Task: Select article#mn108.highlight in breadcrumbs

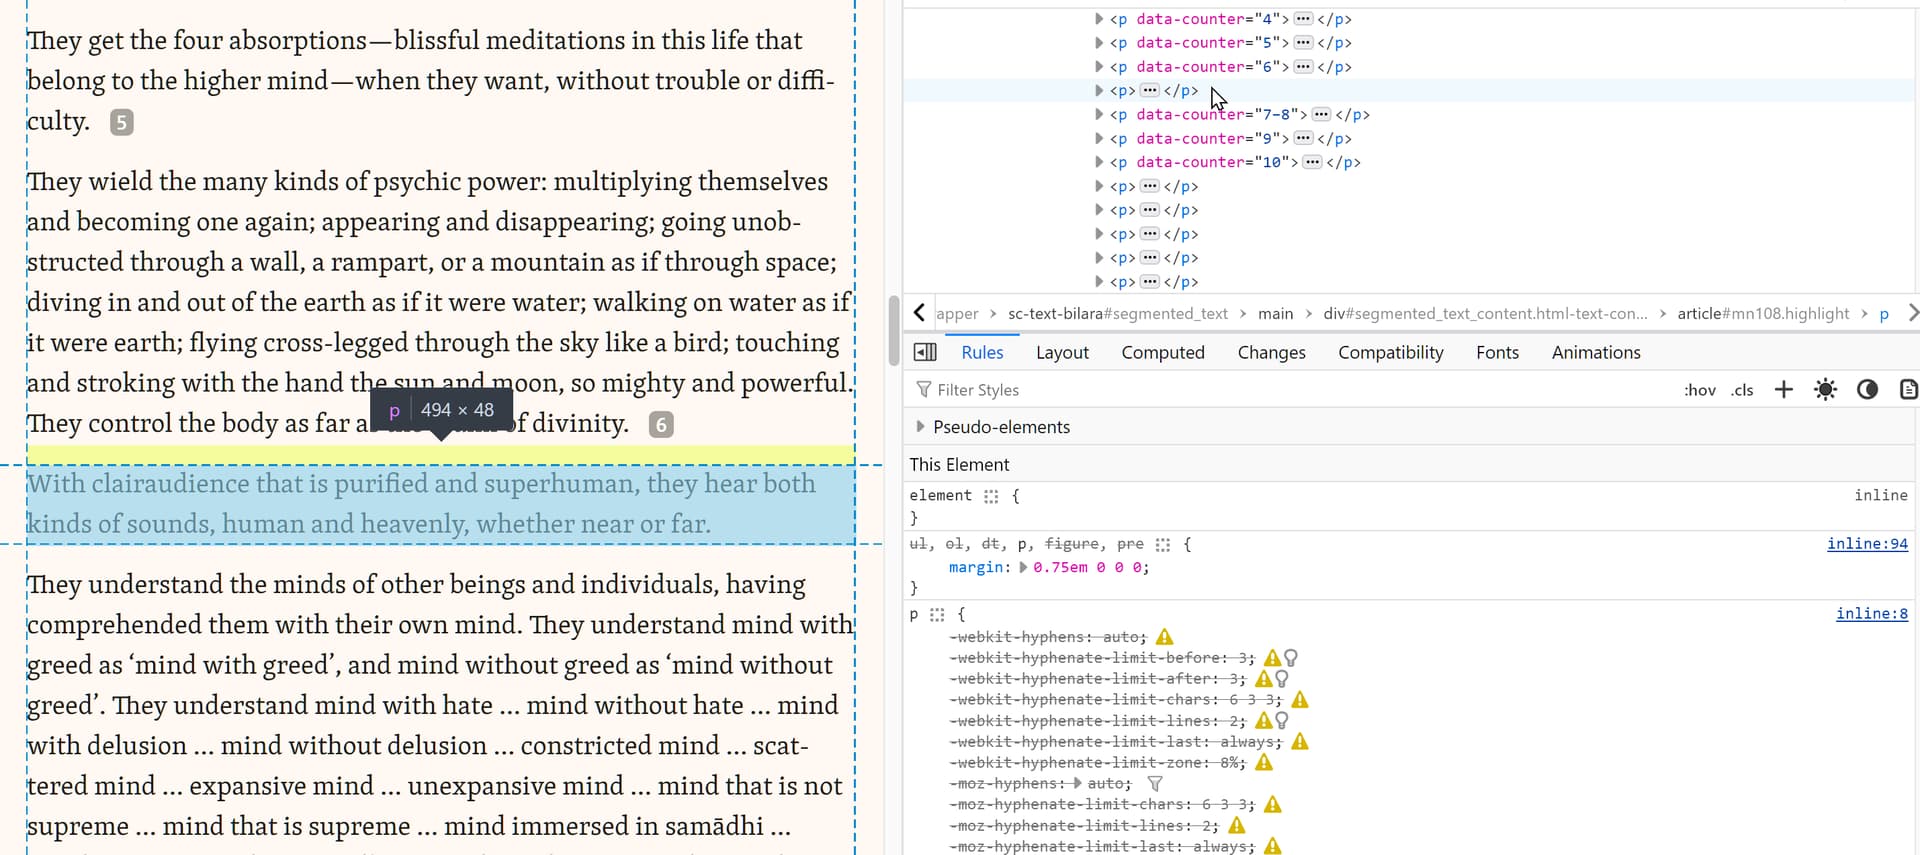Action: (1762, 314)
